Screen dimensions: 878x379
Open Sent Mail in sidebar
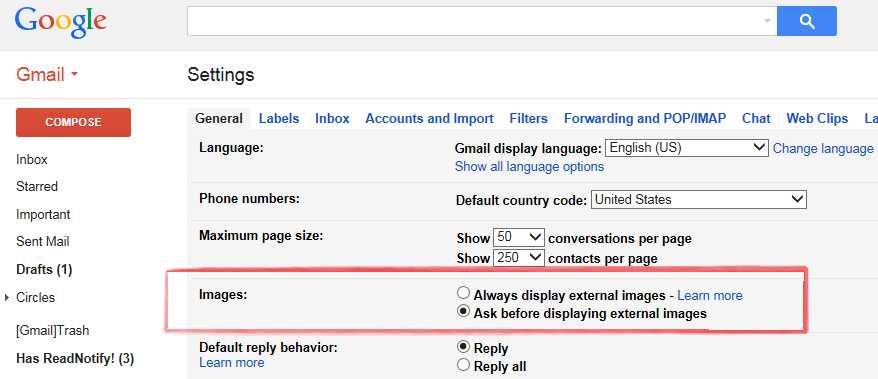[43, 242]
